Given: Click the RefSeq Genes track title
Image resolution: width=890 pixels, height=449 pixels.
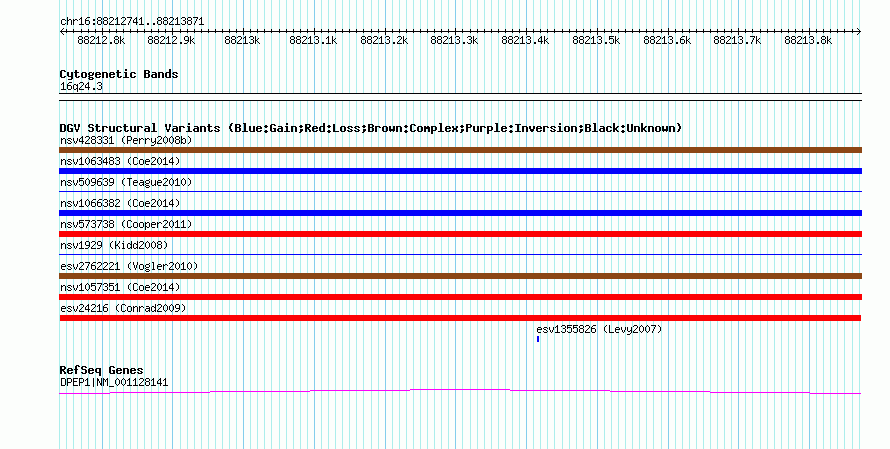Looking at the screenshot, I should coord(101,370).
